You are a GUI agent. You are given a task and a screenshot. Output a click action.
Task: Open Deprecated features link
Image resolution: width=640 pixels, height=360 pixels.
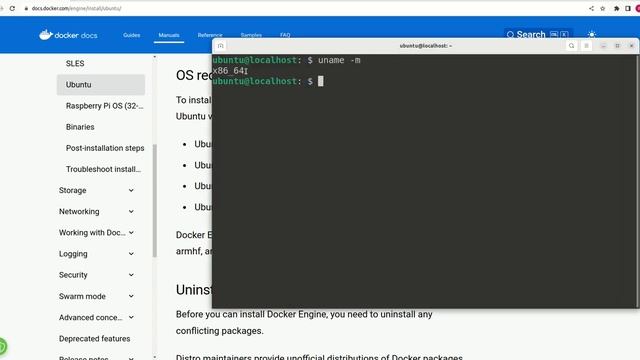[94, 339]
